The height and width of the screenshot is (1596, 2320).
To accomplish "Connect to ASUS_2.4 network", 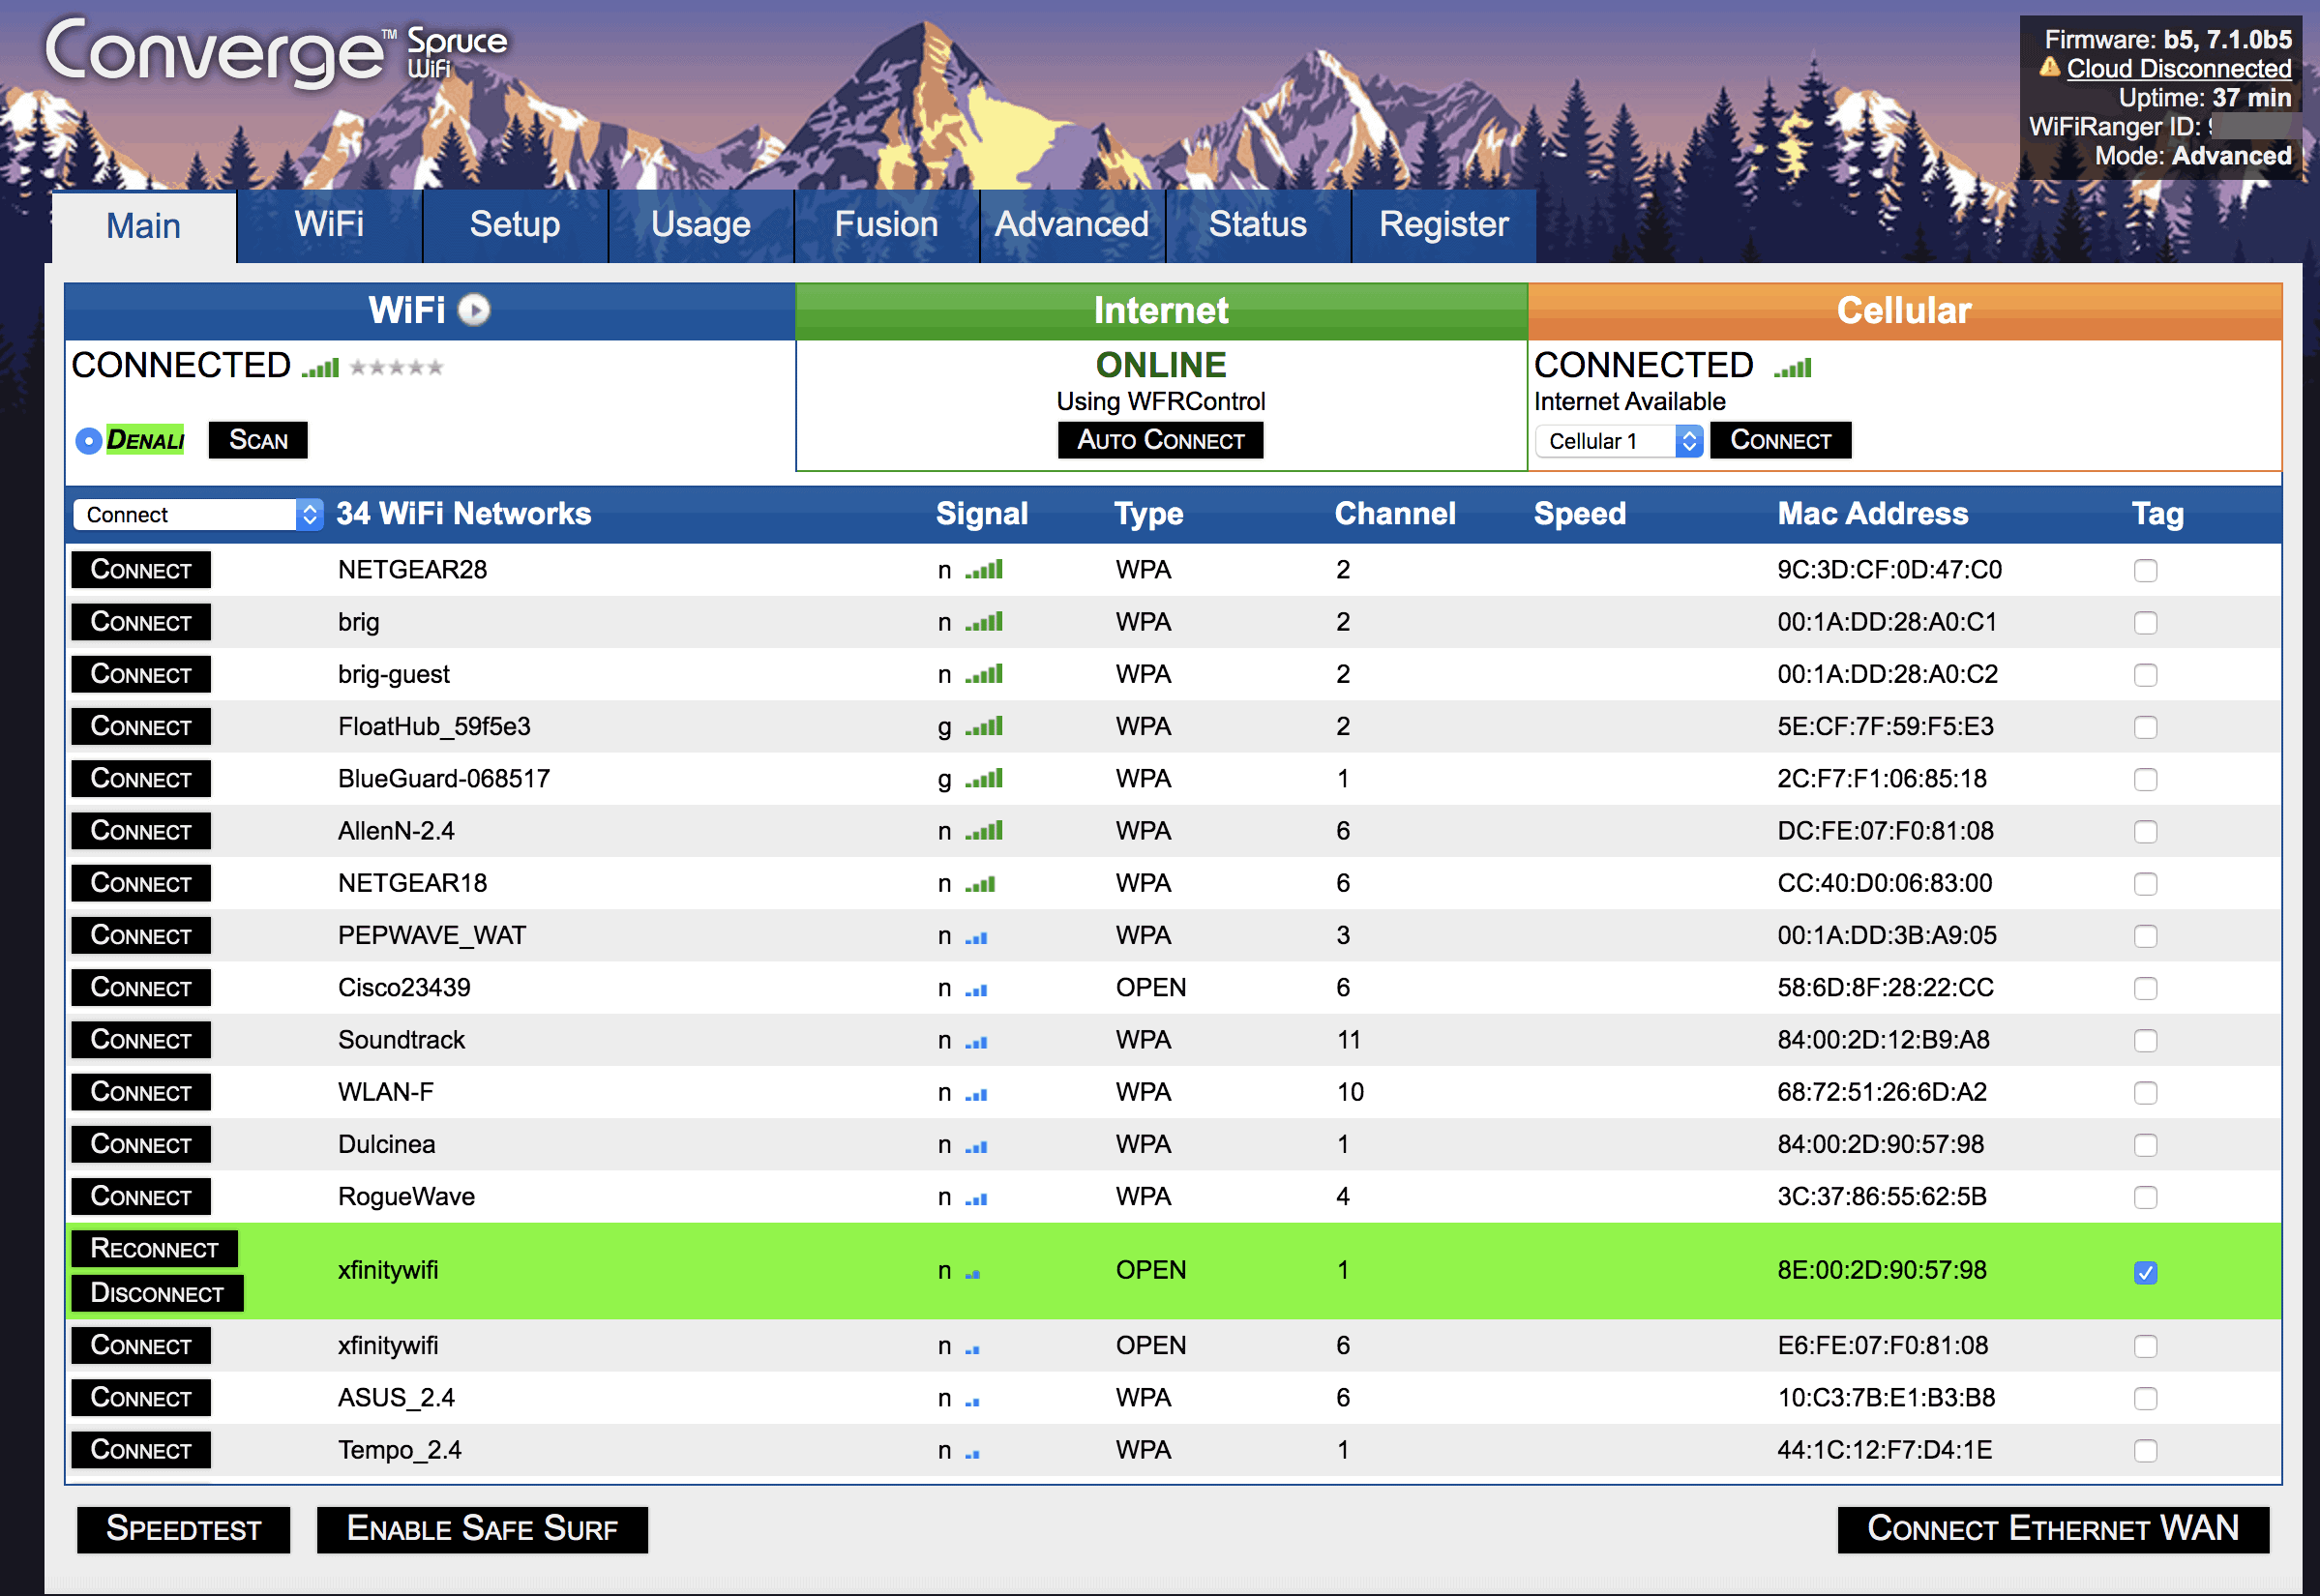I will (x=141, y=1398).
